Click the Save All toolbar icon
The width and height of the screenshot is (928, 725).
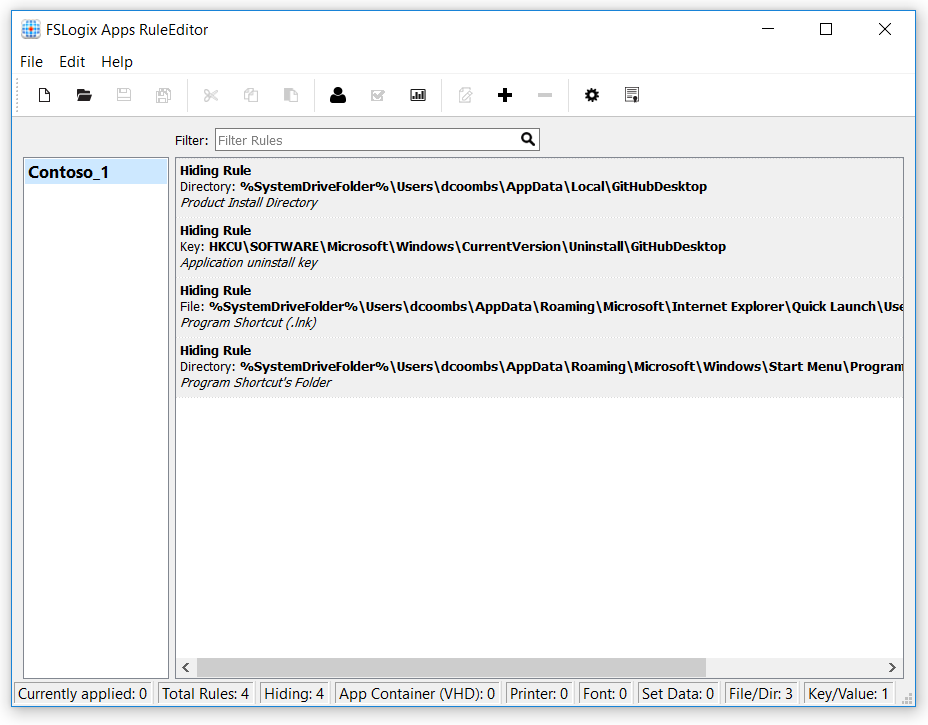click(x=163, y=95)
